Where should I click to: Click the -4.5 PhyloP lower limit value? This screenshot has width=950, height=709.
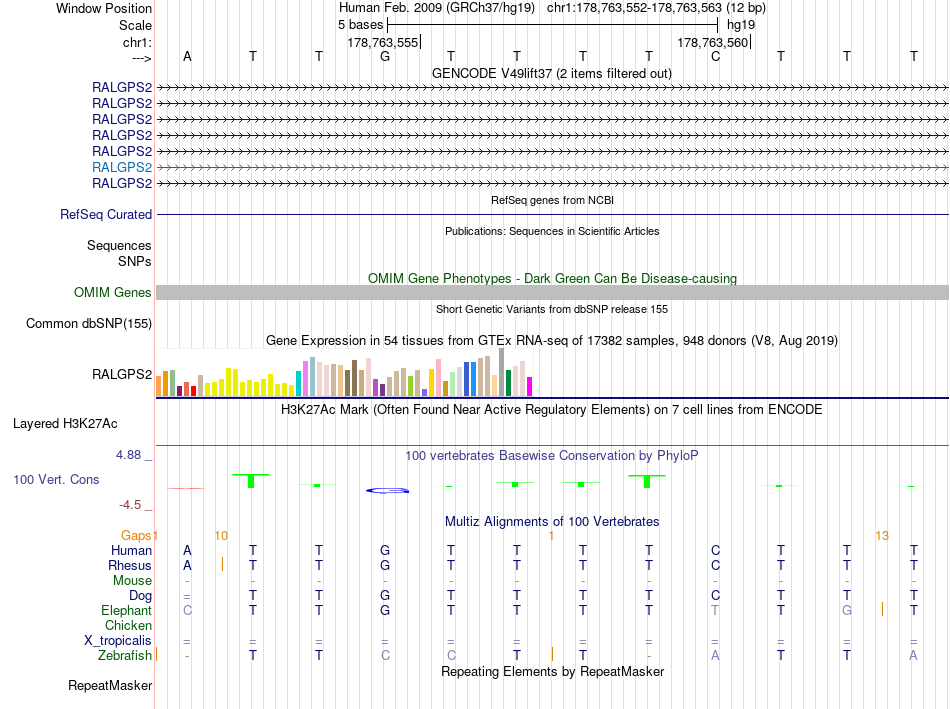130,505
